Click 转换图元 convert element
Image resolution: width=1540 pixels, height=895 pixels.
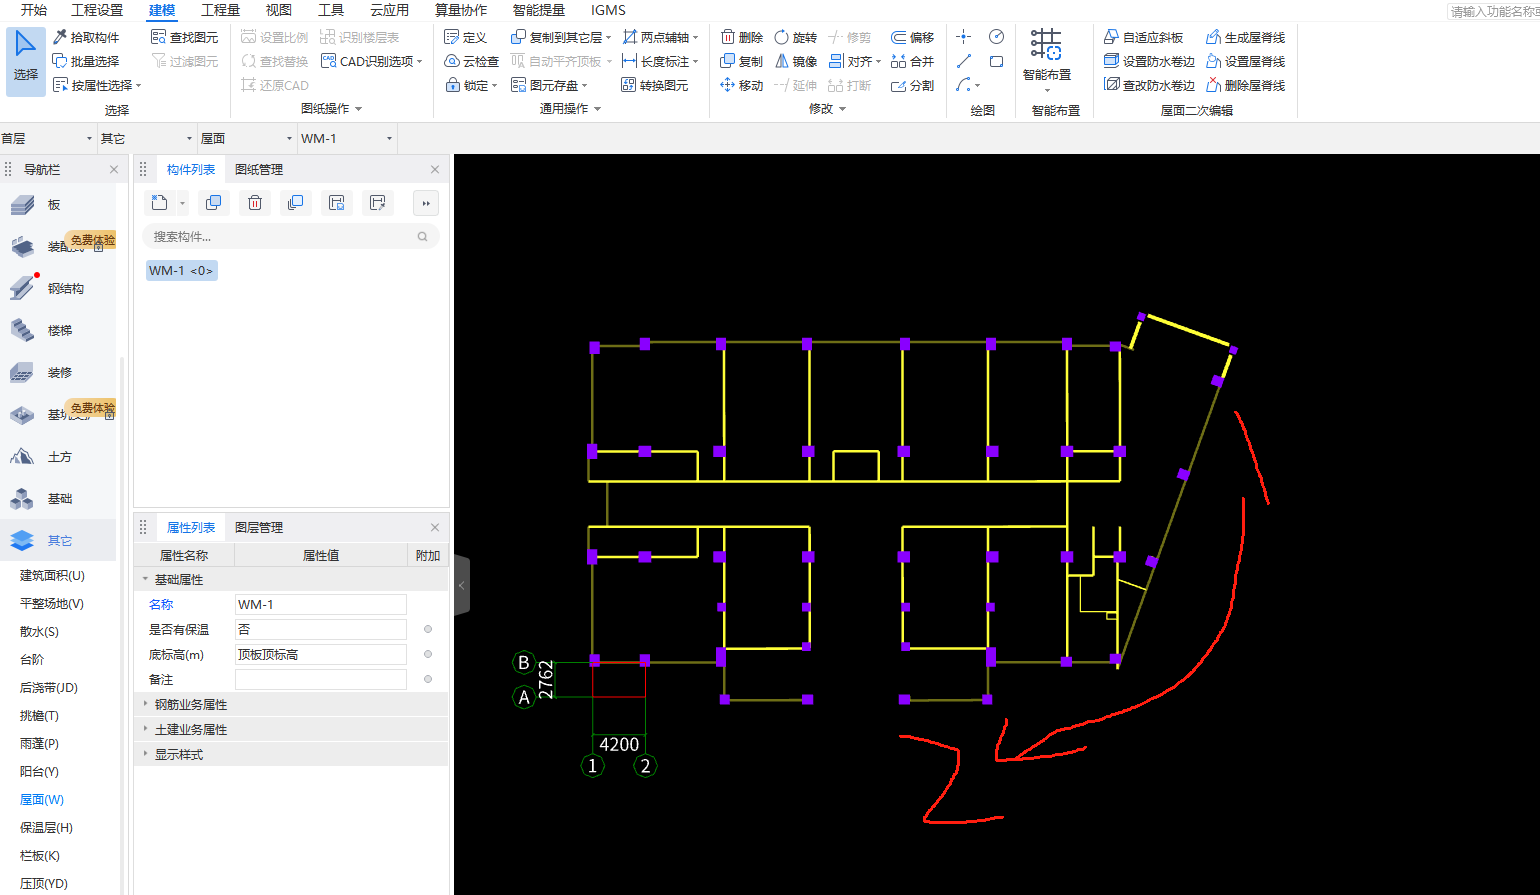(x=655, y=85)
